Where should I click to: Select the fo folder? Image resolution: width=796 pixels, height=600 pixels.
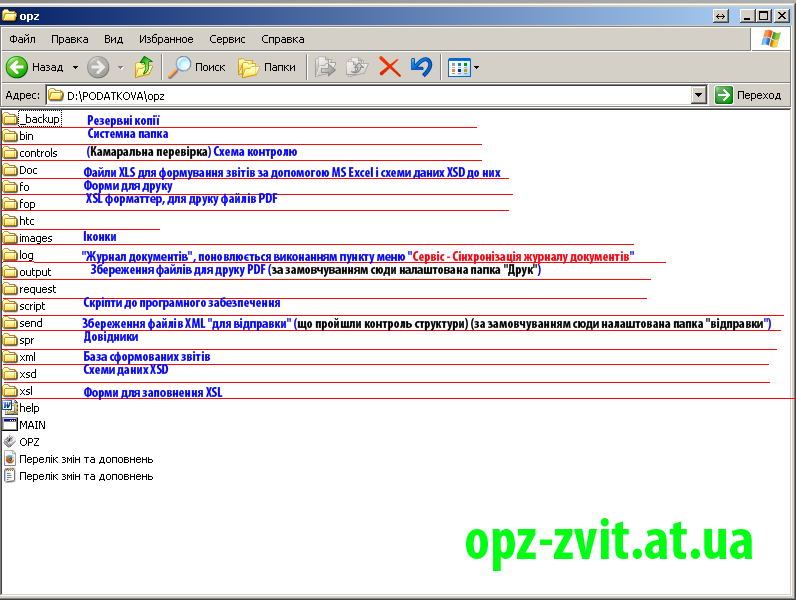(16, 187)
